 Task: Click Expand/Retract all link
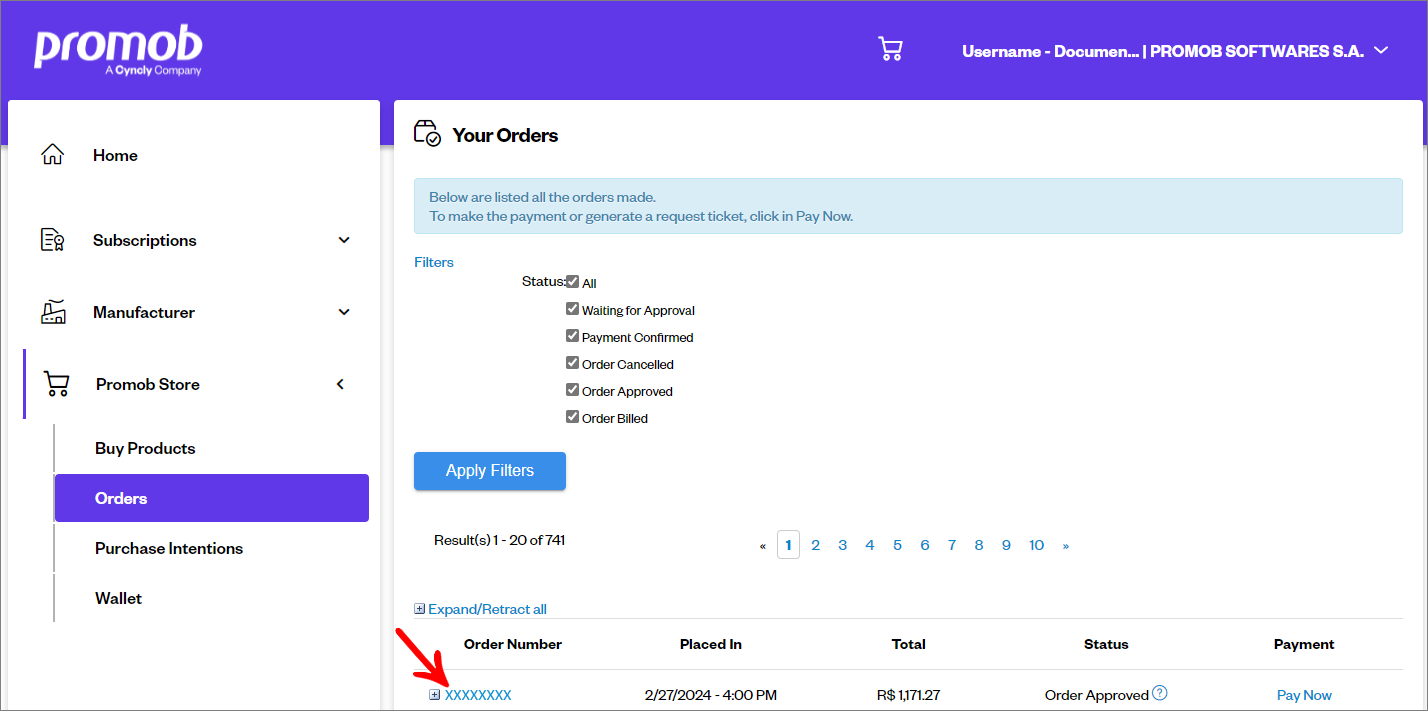[x=487, y=609]
